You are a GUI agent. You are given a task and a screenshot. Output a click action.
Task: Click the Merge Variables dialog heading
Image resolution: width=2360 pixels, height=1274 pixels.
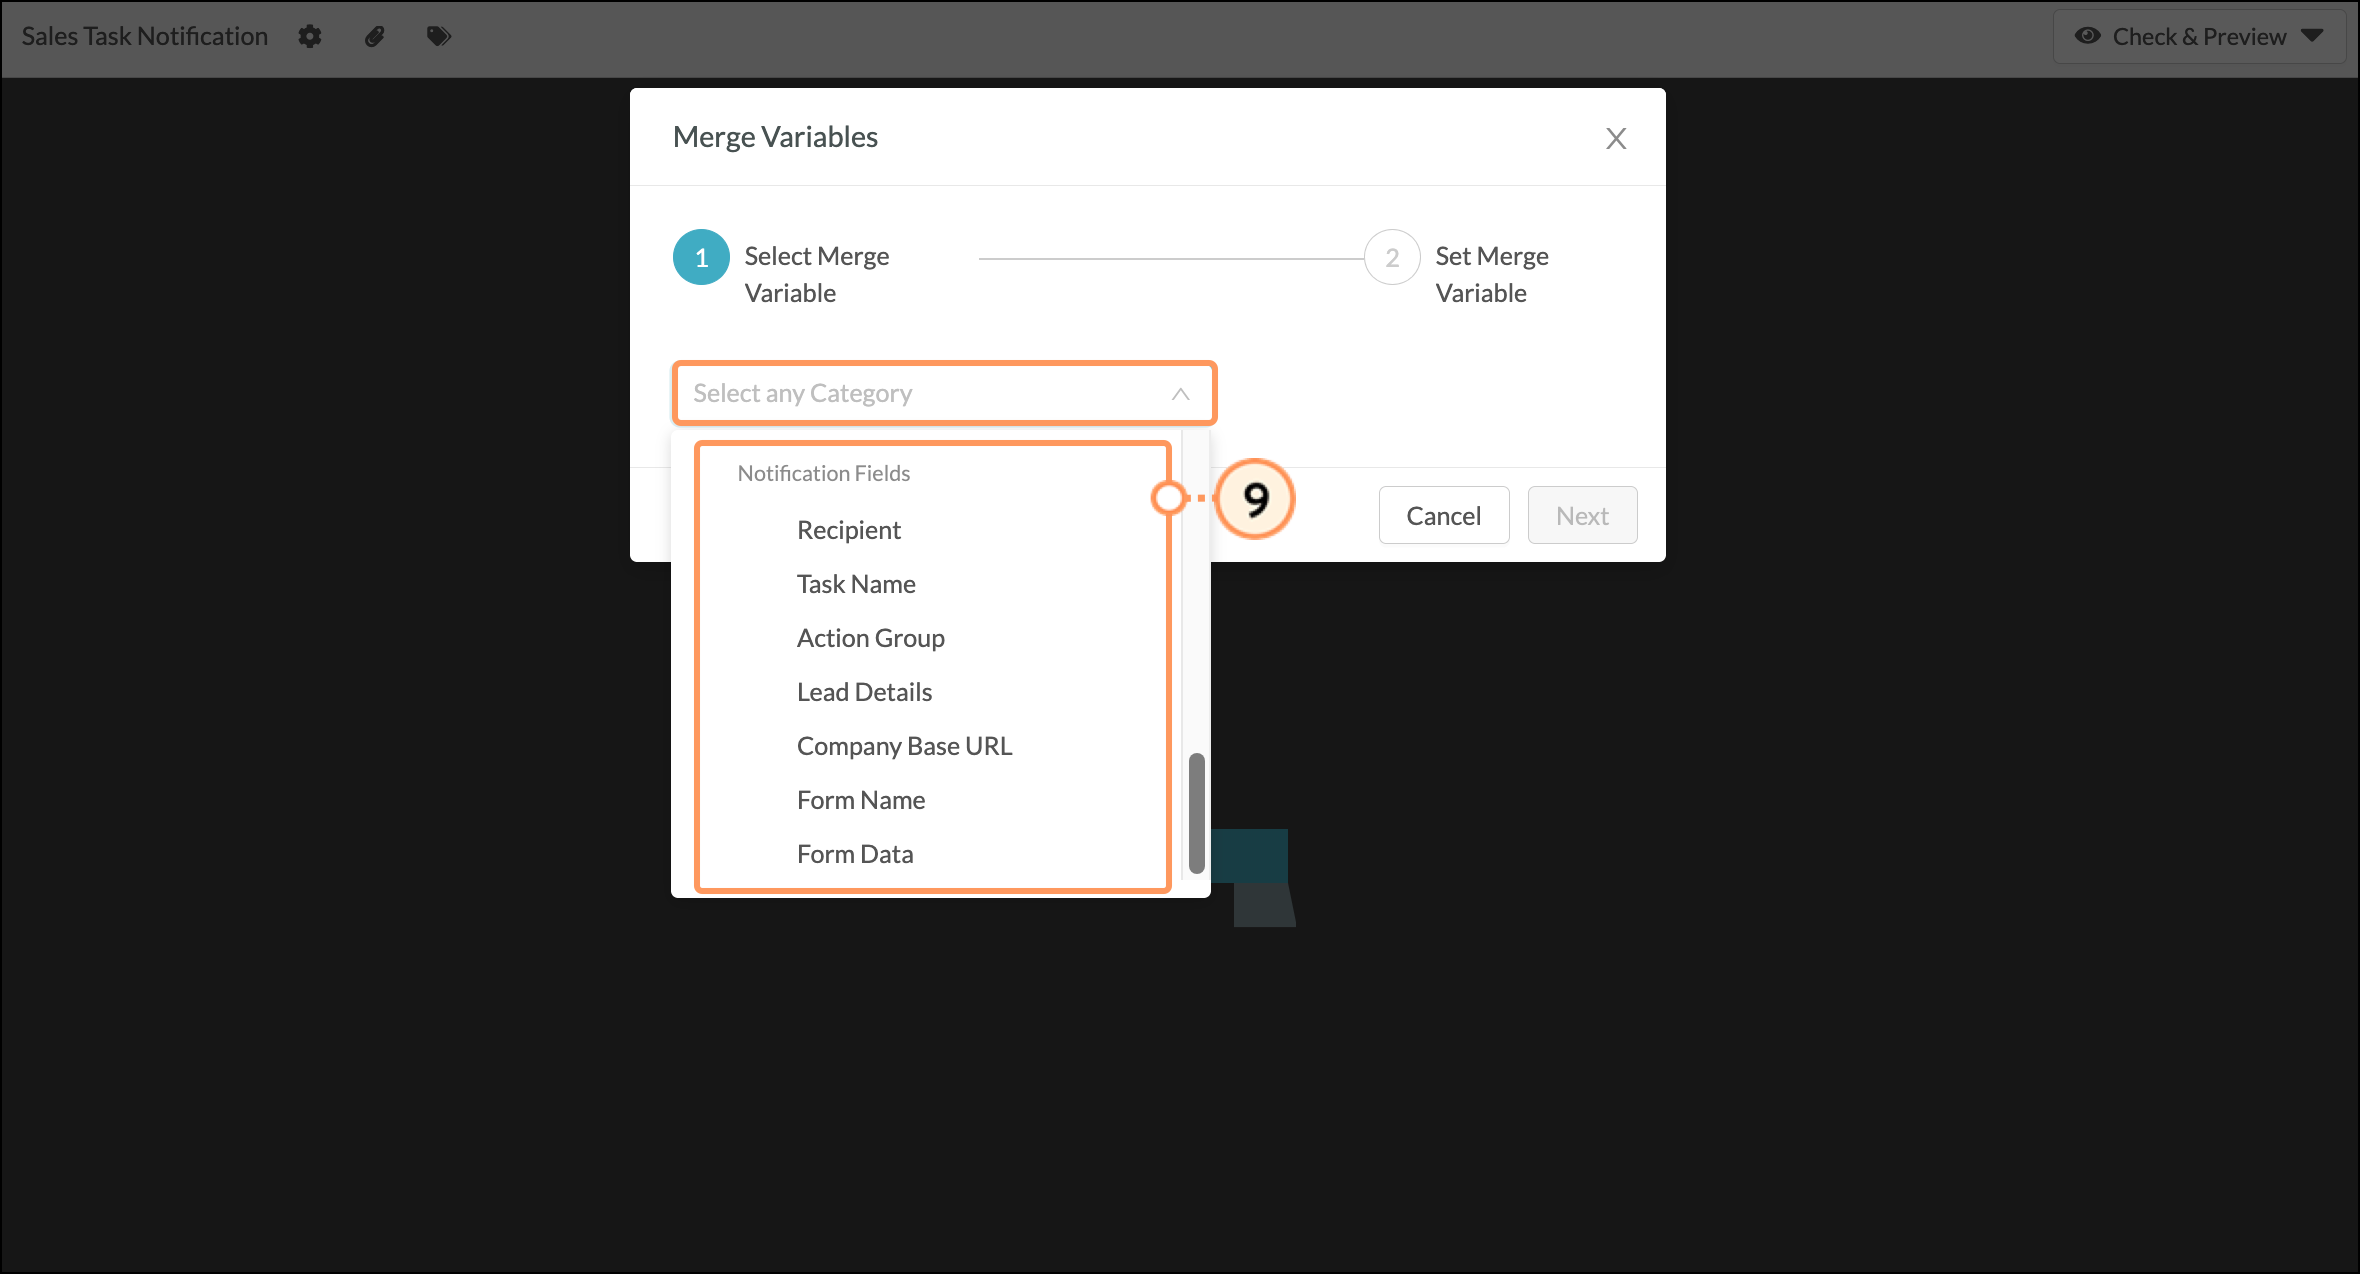[x=775, y=137]
